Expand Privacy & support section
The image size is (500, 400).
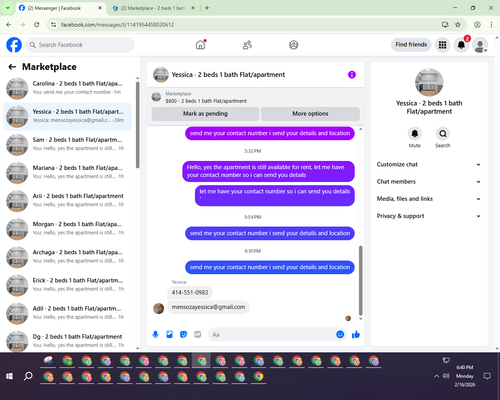tap(429, 216)
